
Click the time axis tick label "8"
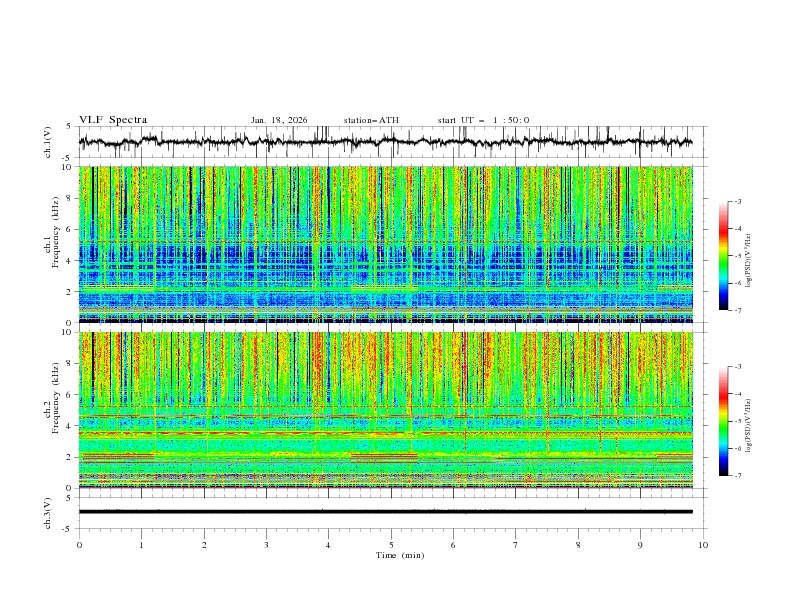578,545
